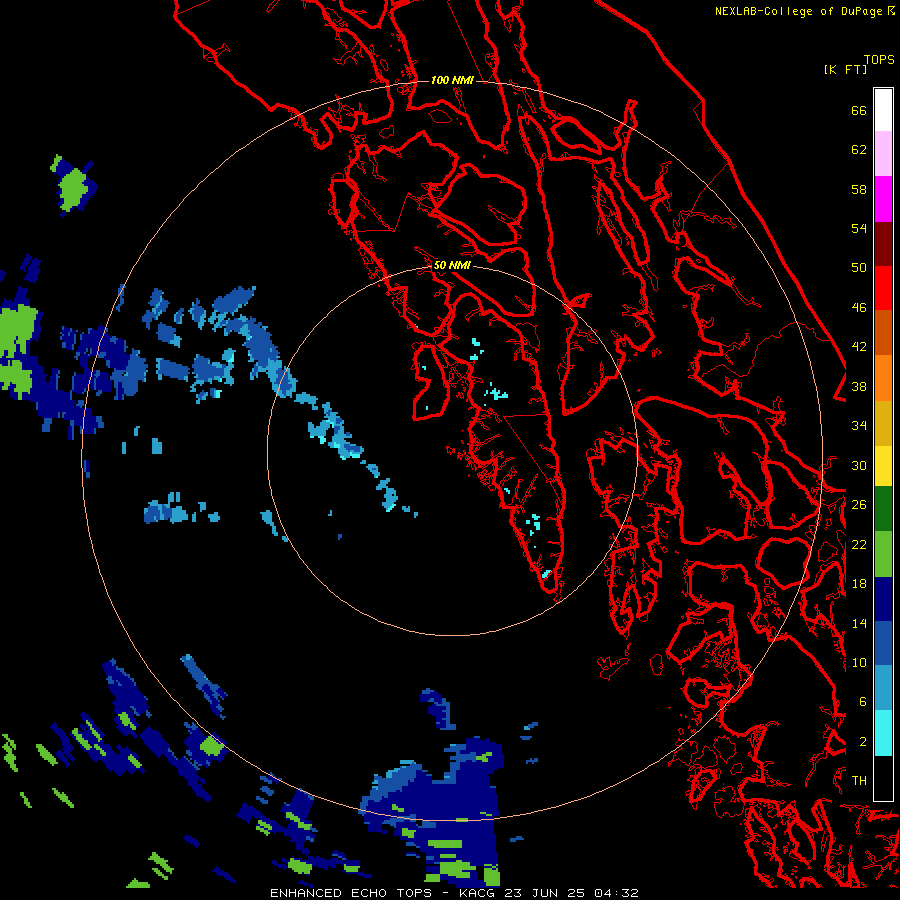Click the white 66 kft color swatch
900x900 pixels.
pyautogui.click(x=883, y=110)
